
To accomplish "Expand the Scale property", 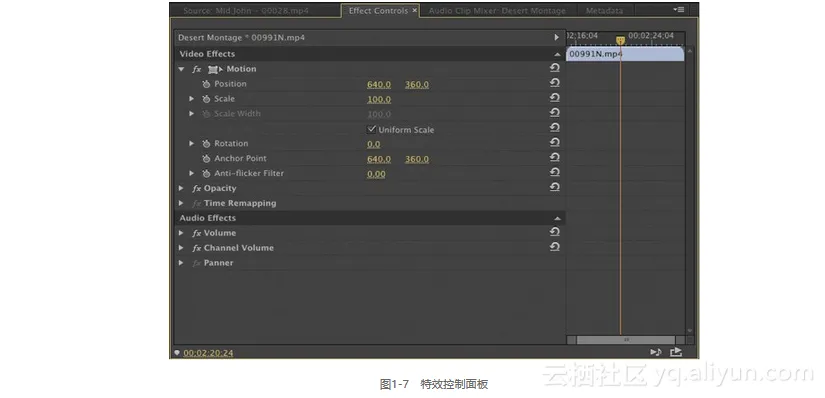I will tap(192, 99).
